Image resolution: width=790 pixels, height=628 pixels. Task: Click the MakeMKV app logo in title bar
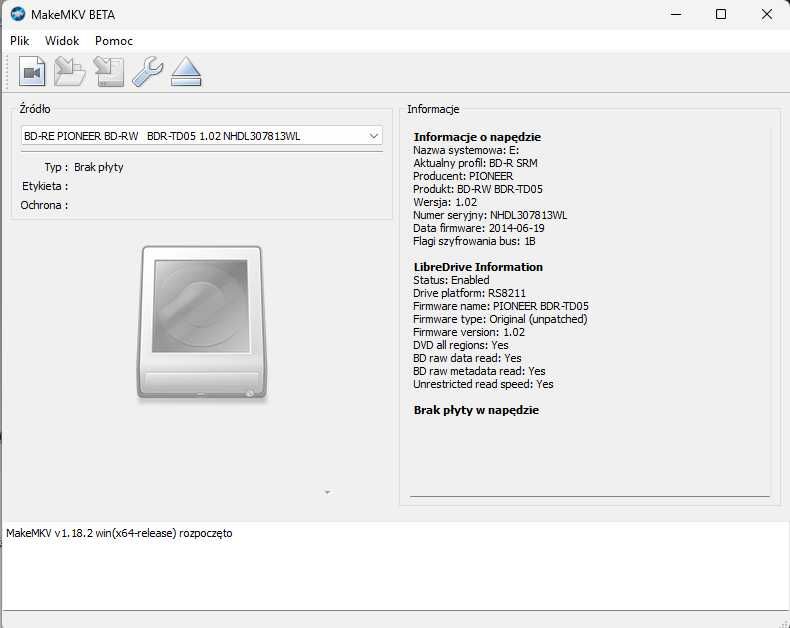pyautogui.click(x=18, y=14)
